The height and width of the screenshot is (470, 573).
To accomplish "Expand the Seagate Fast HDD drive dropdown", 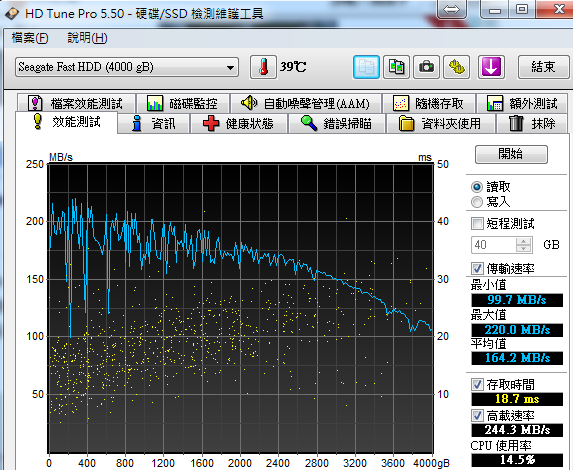I will [x=127, y=67].
